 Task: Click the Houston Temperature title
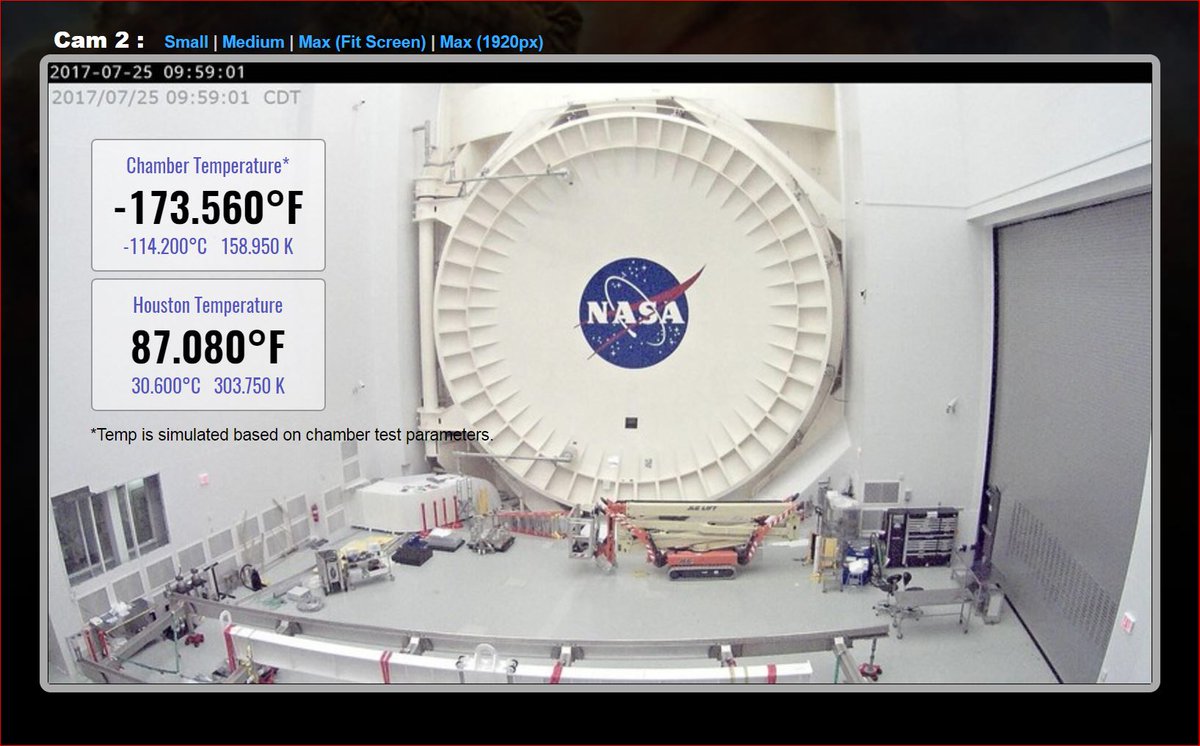pyautogui.click(x=208, y=306)
